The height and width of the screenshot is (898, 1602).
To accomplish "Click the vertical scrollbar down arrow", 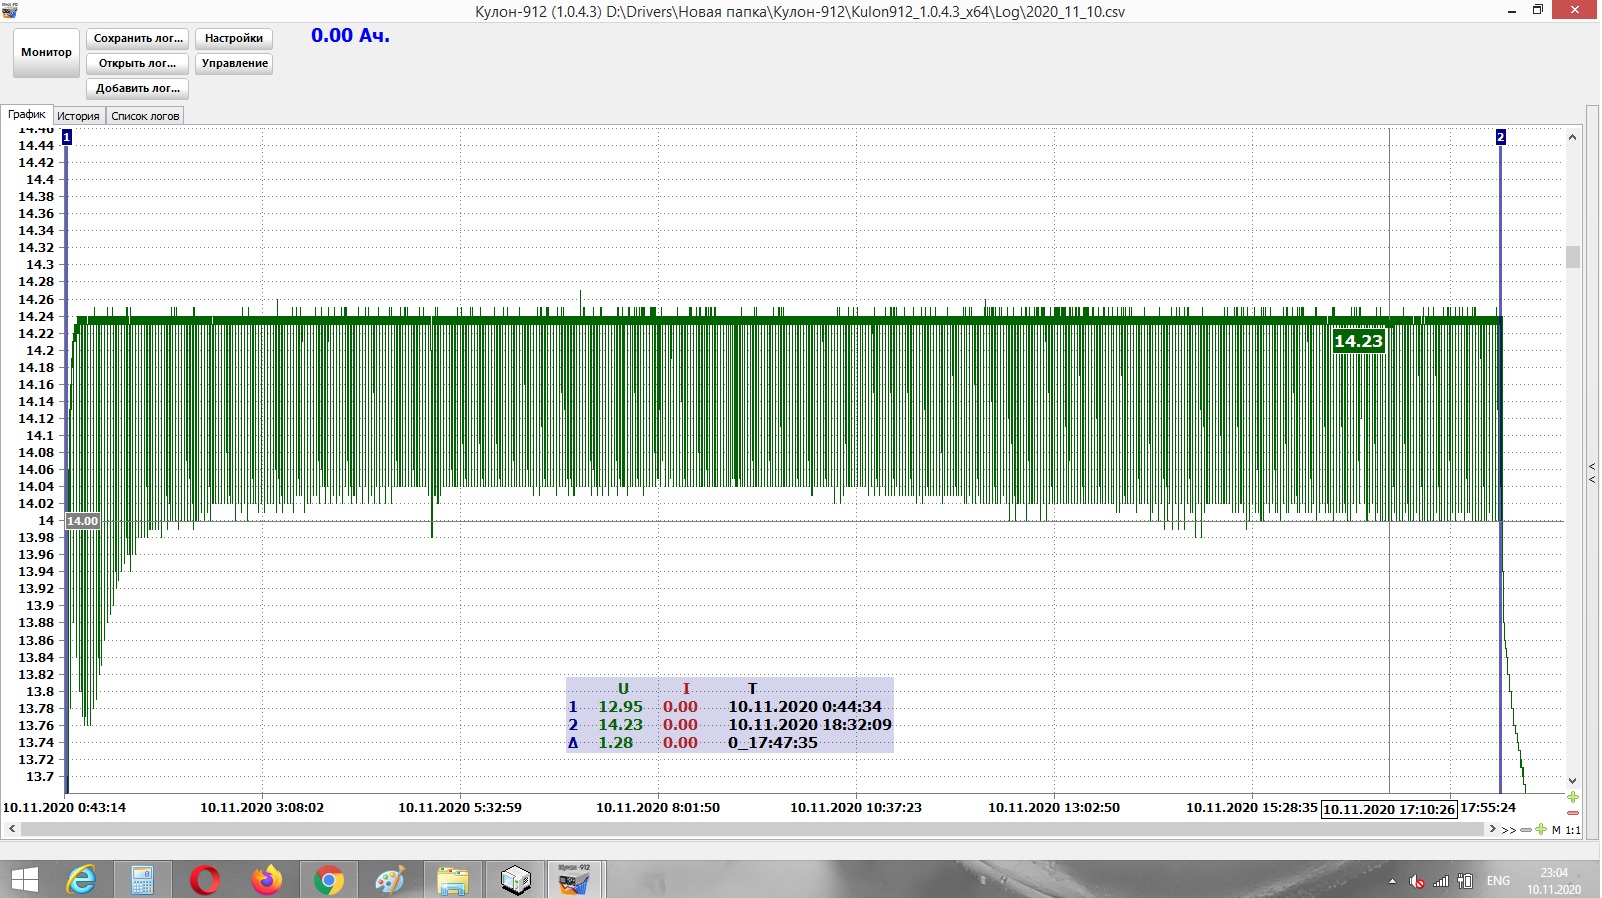I will point(1572,781).
